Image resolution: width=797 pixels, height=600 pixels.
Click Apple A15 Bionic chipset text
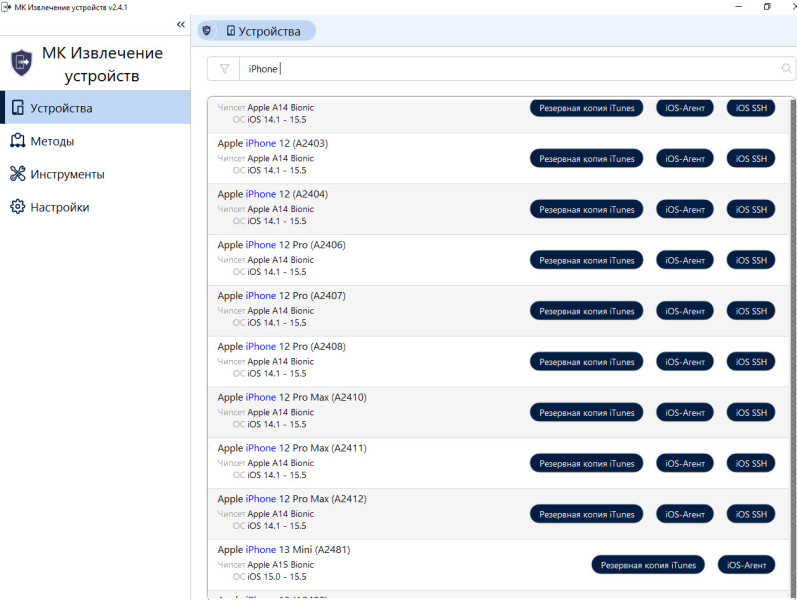click(281, 565)
